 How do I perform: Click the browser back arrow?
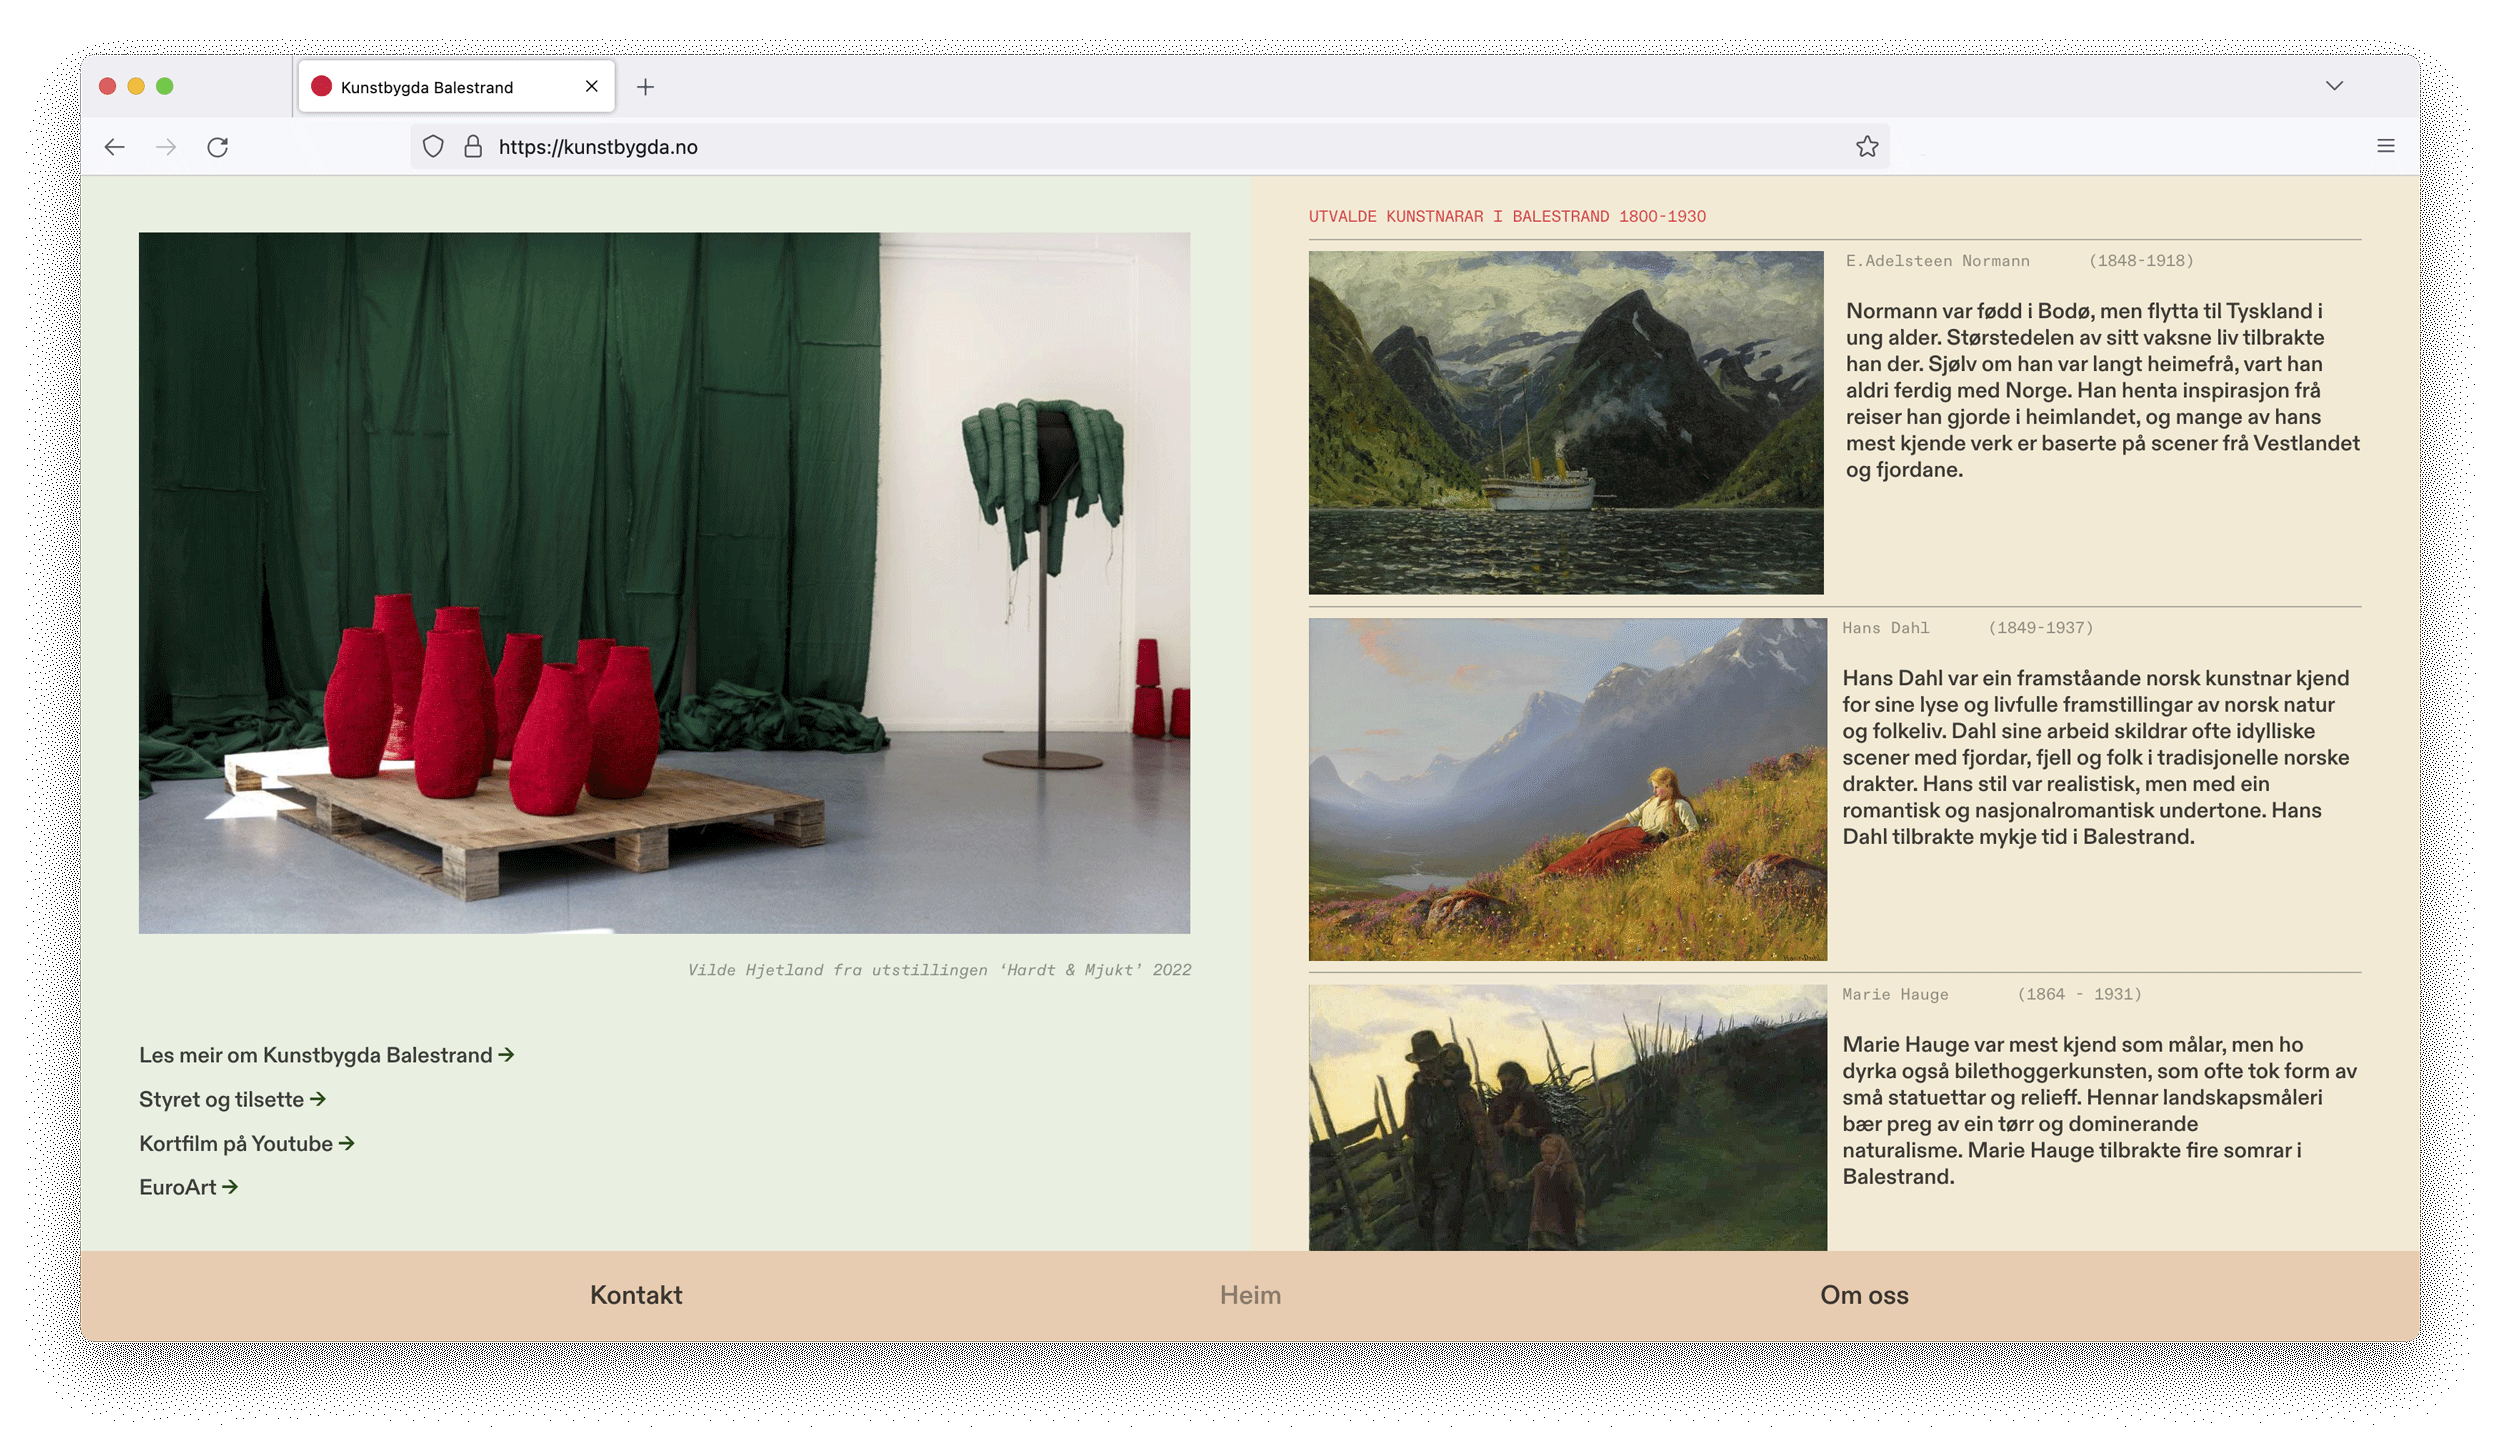pyautogui.click(x=114, y=147)
